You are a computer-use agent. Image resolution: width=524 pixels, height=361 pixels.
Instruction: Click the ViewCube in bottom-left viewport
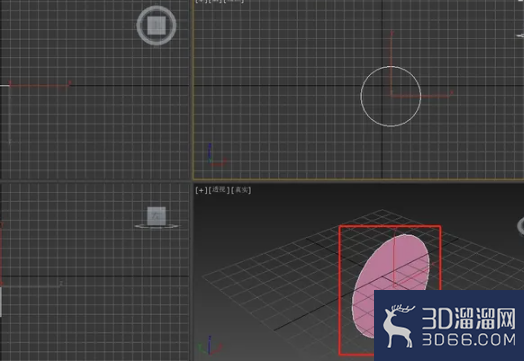pos(156,216)
